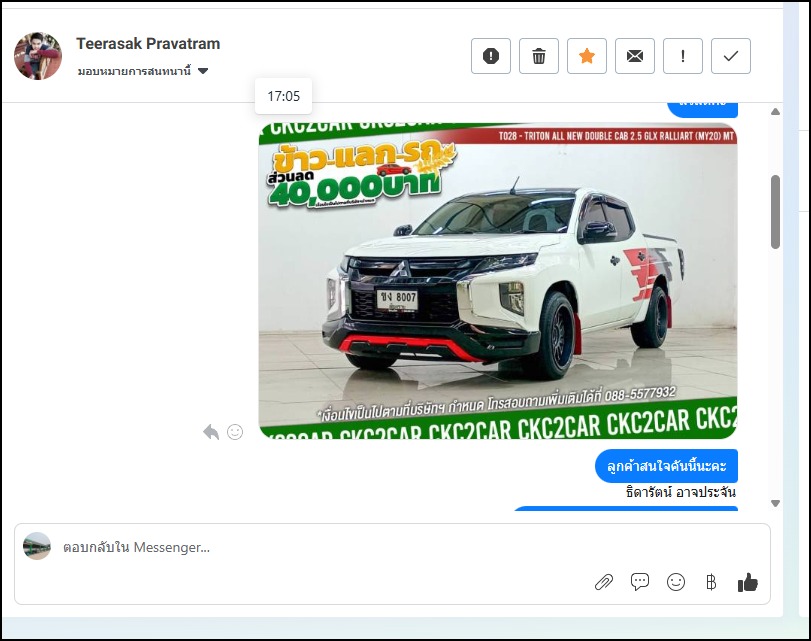React to truck image with smiley icon

click(235, 432)
